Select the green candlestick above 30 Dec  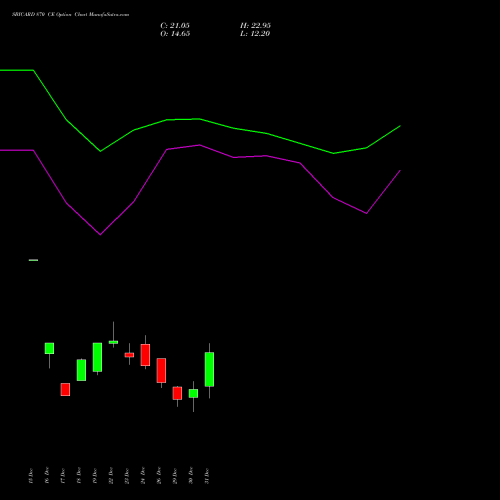tap(193, 393)
